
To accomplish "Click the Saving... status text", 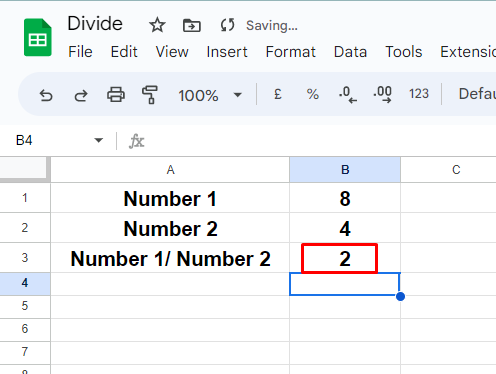I will [x=272, y=26].
